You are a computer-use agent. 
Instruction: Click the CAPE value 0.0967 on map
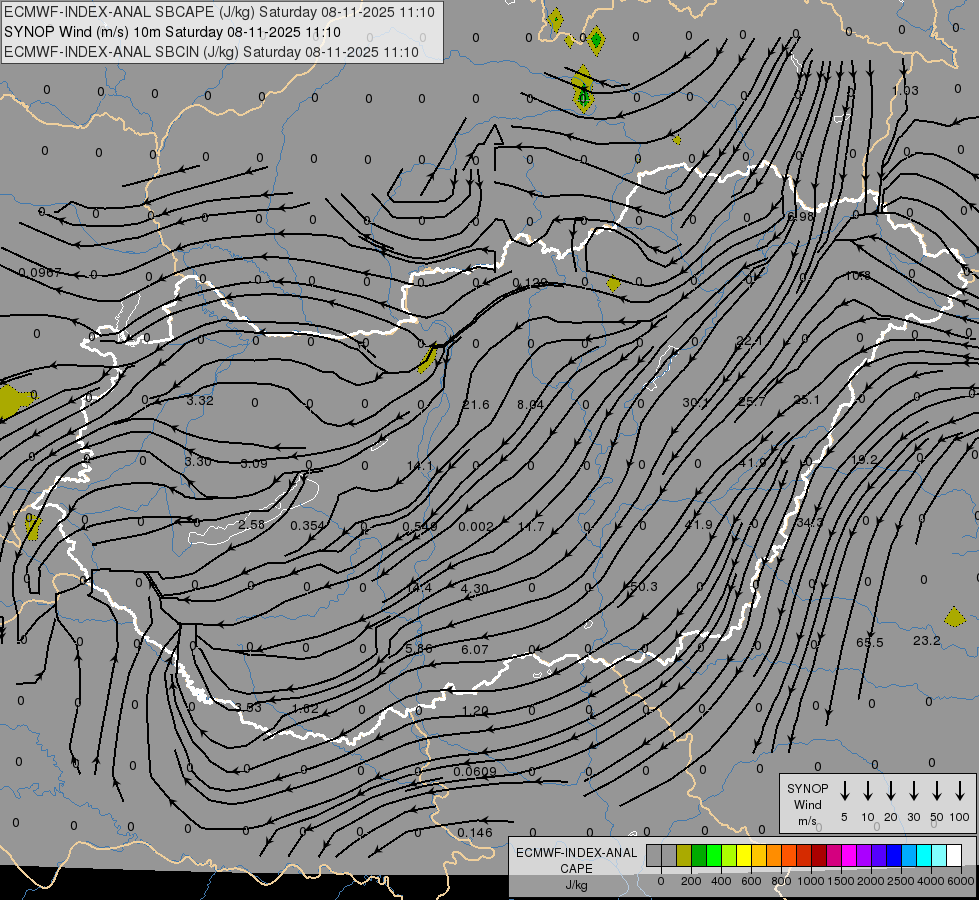pos(40,273)
